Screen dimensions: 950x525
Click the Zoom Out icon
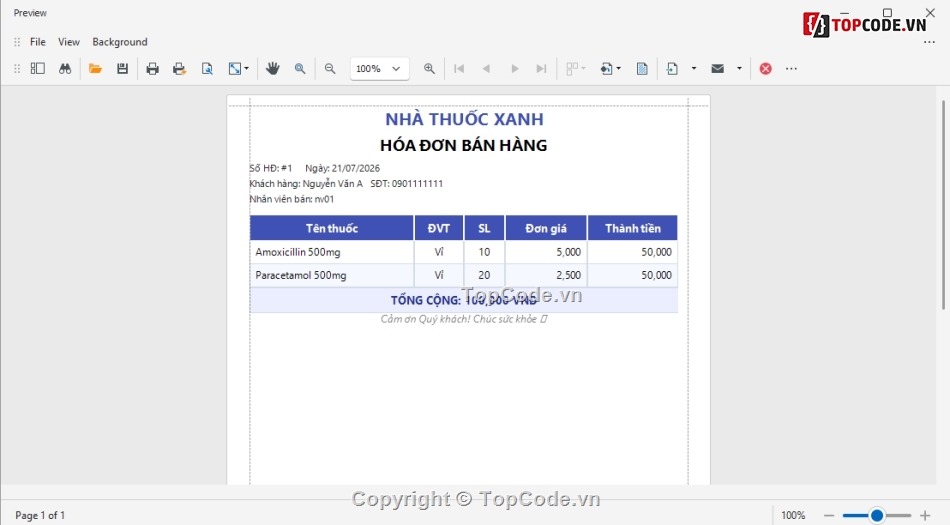[x=330, y=68]
